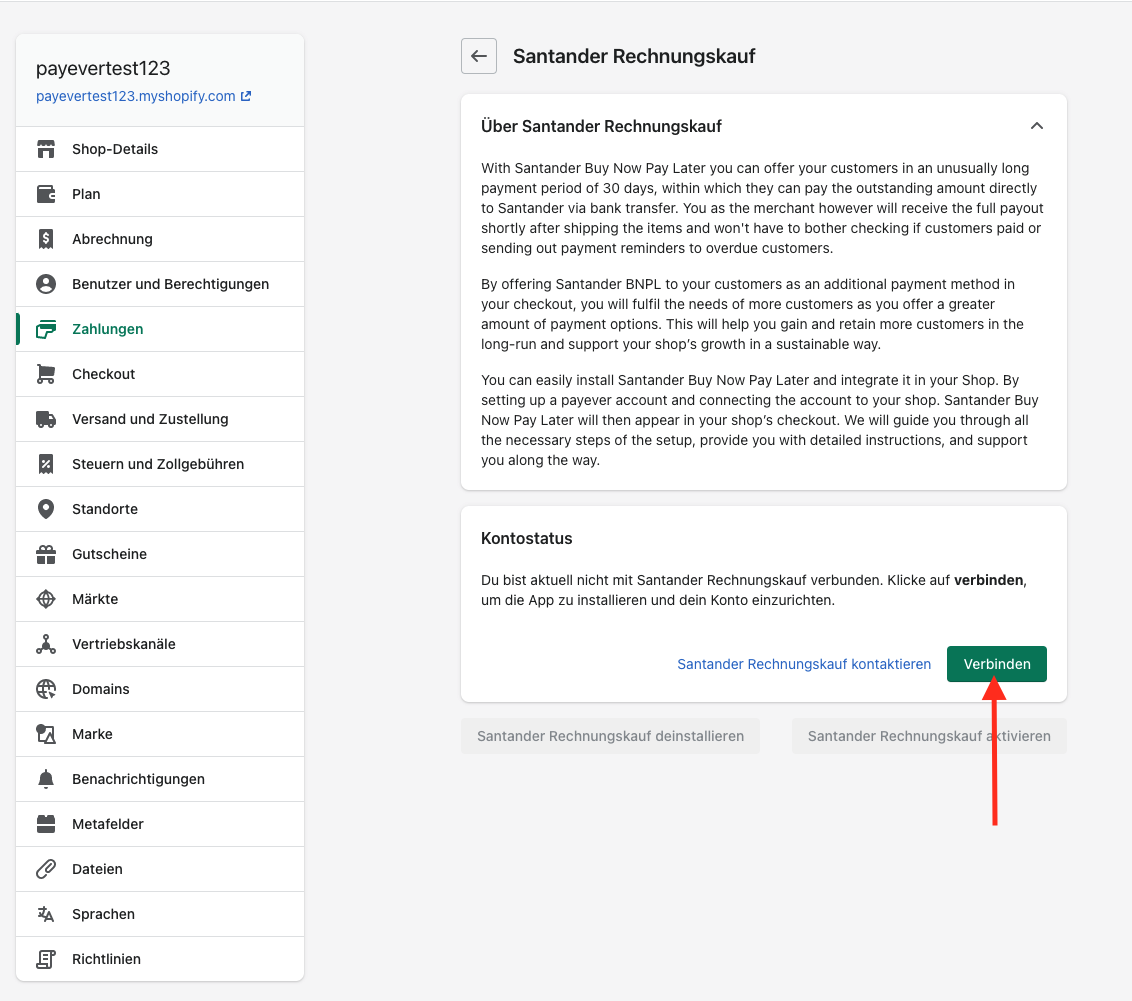Screen dimensions: 1132x1001
Task: Open Benutzer und Berechtigungen settings
Action: click(x=160, y=284)
